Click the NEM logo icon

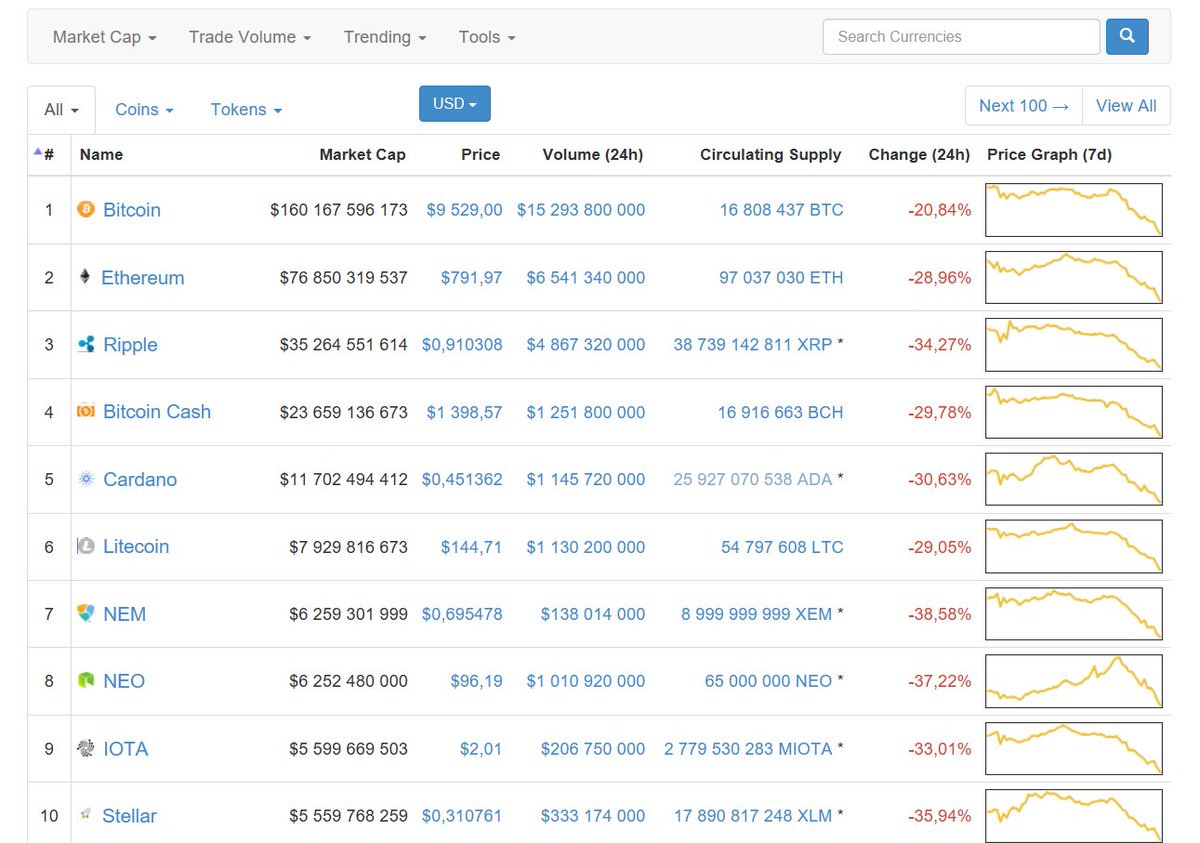tap(86, 614)
